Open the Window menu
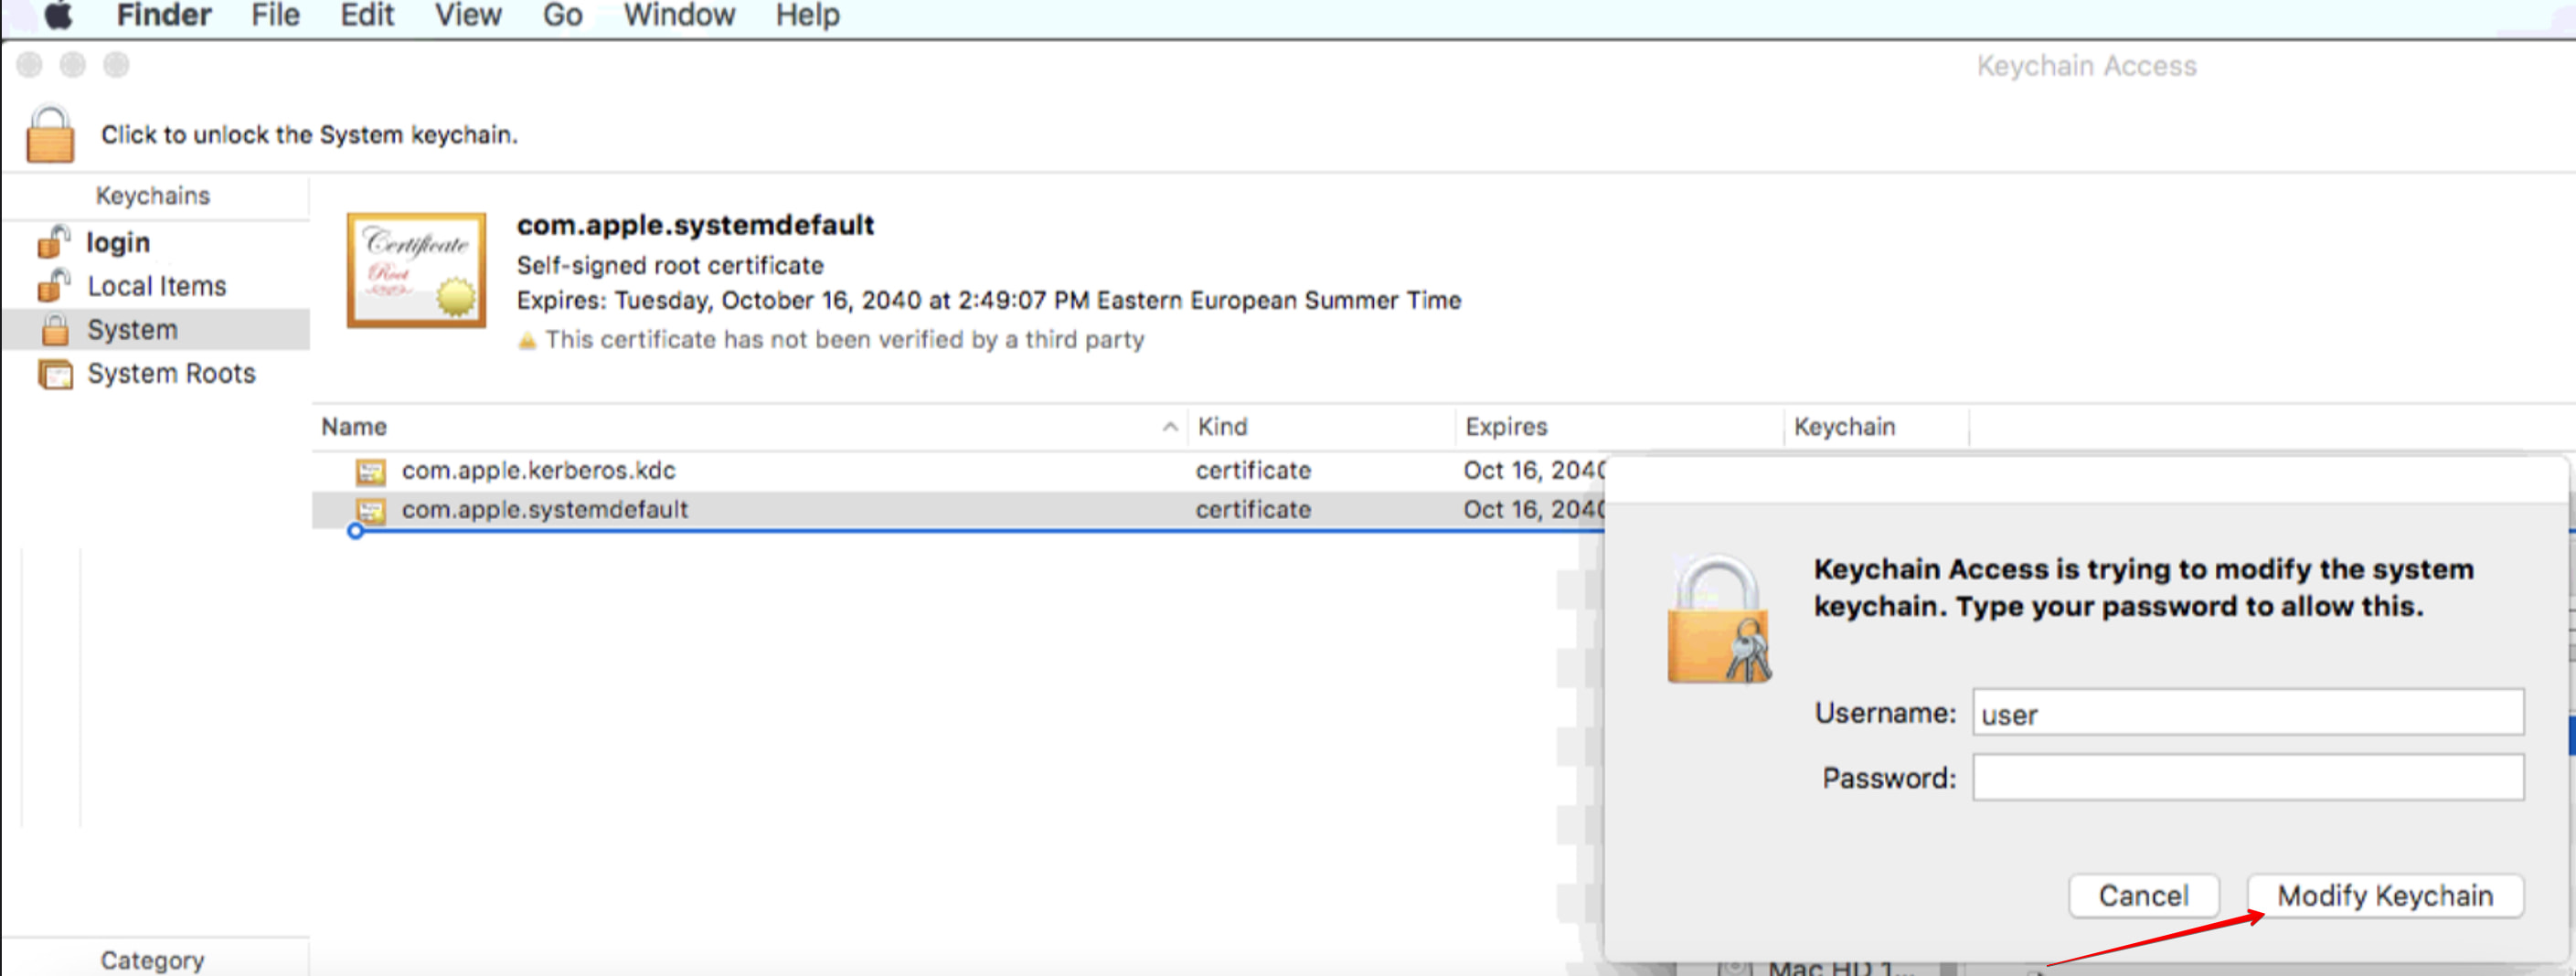Image resolution: width=2576 pixels, height=976 pixels. 681,14
